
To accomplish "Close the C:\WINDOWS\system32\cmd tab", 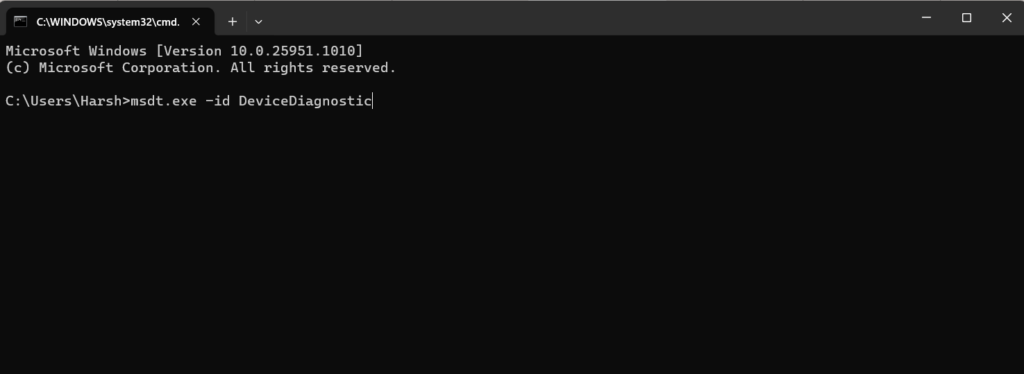I will tap(196, 22).
